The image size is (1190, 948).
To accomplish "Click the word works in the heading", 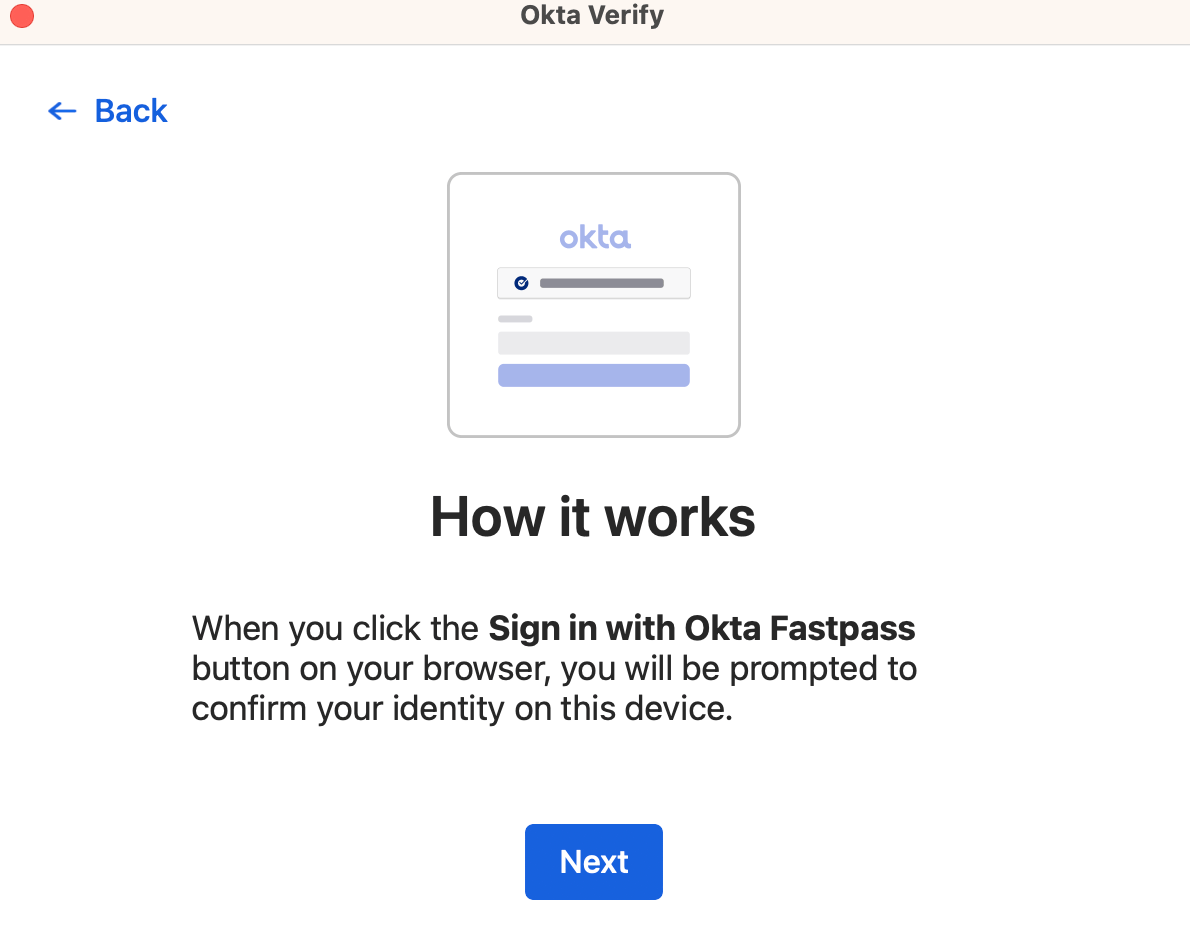I will pyautogui.click(x=680, y=517).
